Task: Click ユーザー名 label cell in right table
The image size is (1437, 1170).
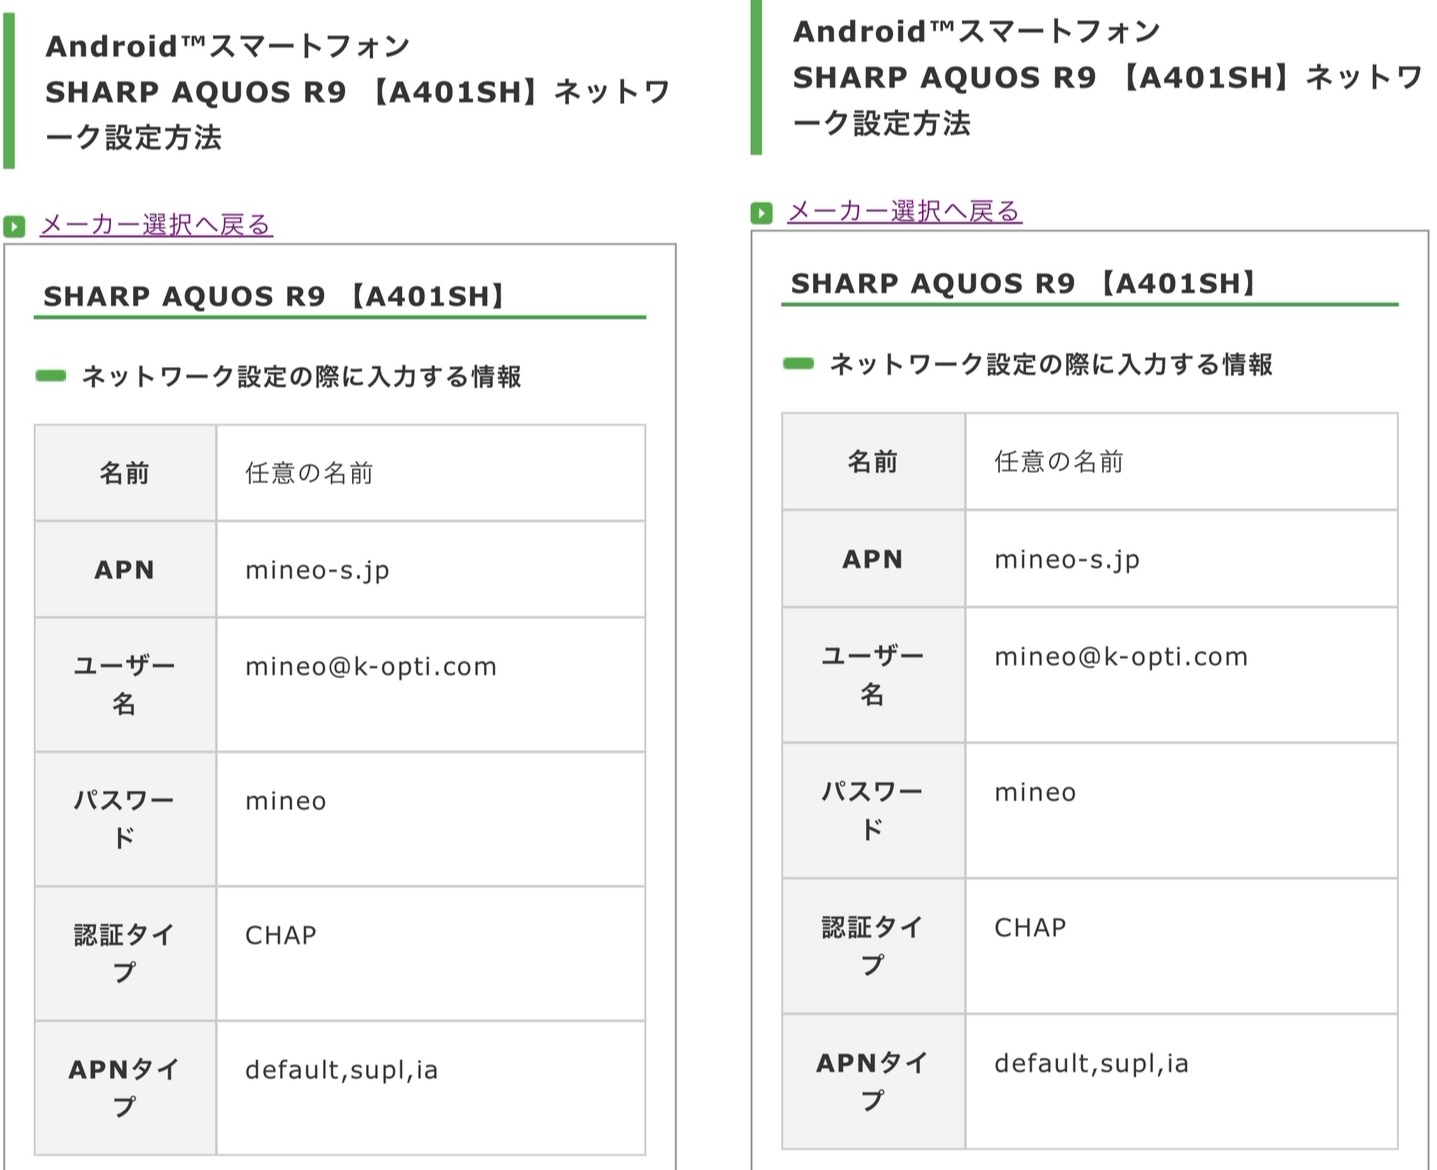Action: pos(872,675)
